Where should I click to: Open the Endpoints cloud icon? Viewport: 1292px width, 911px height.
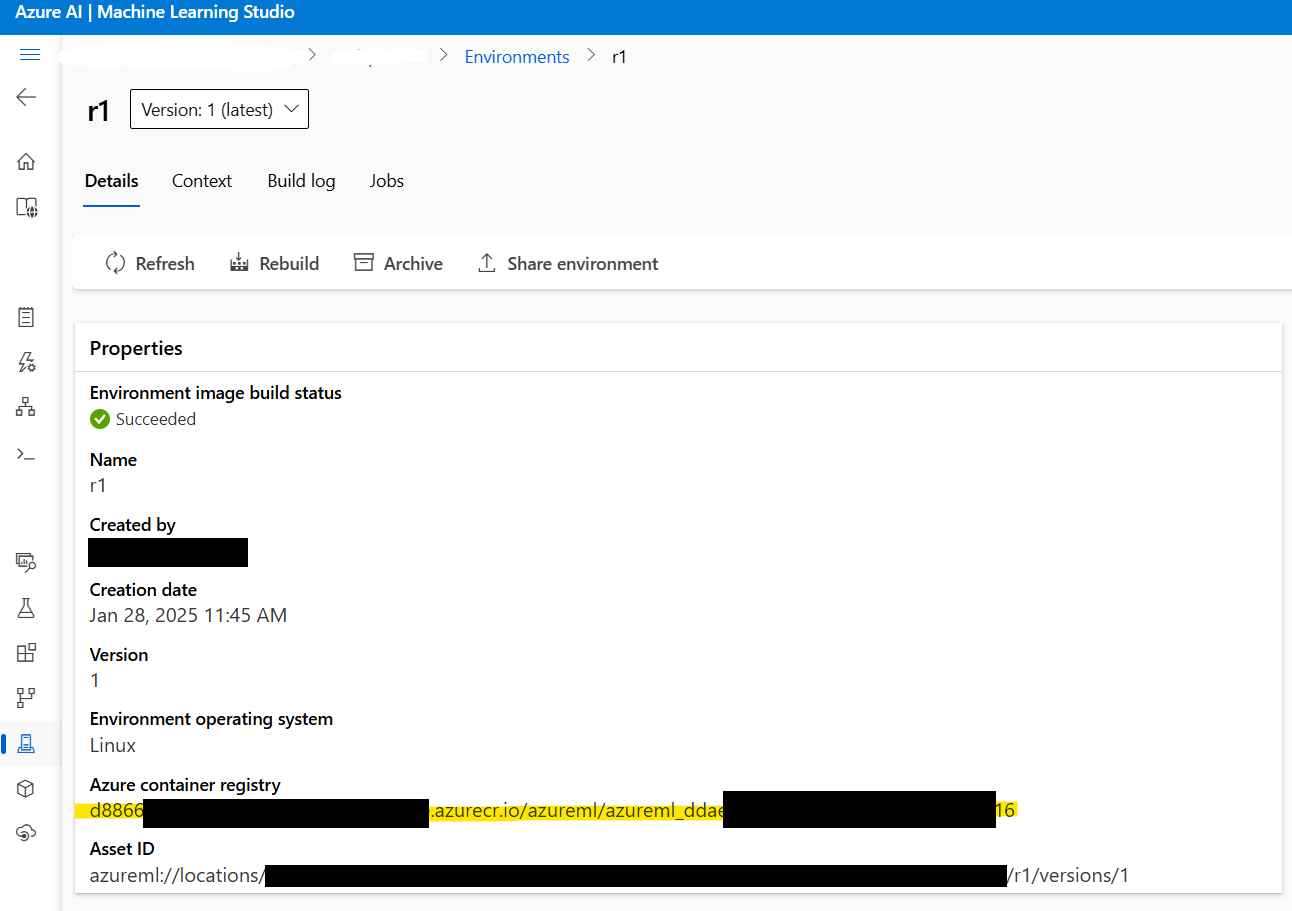tap(27, 833)
